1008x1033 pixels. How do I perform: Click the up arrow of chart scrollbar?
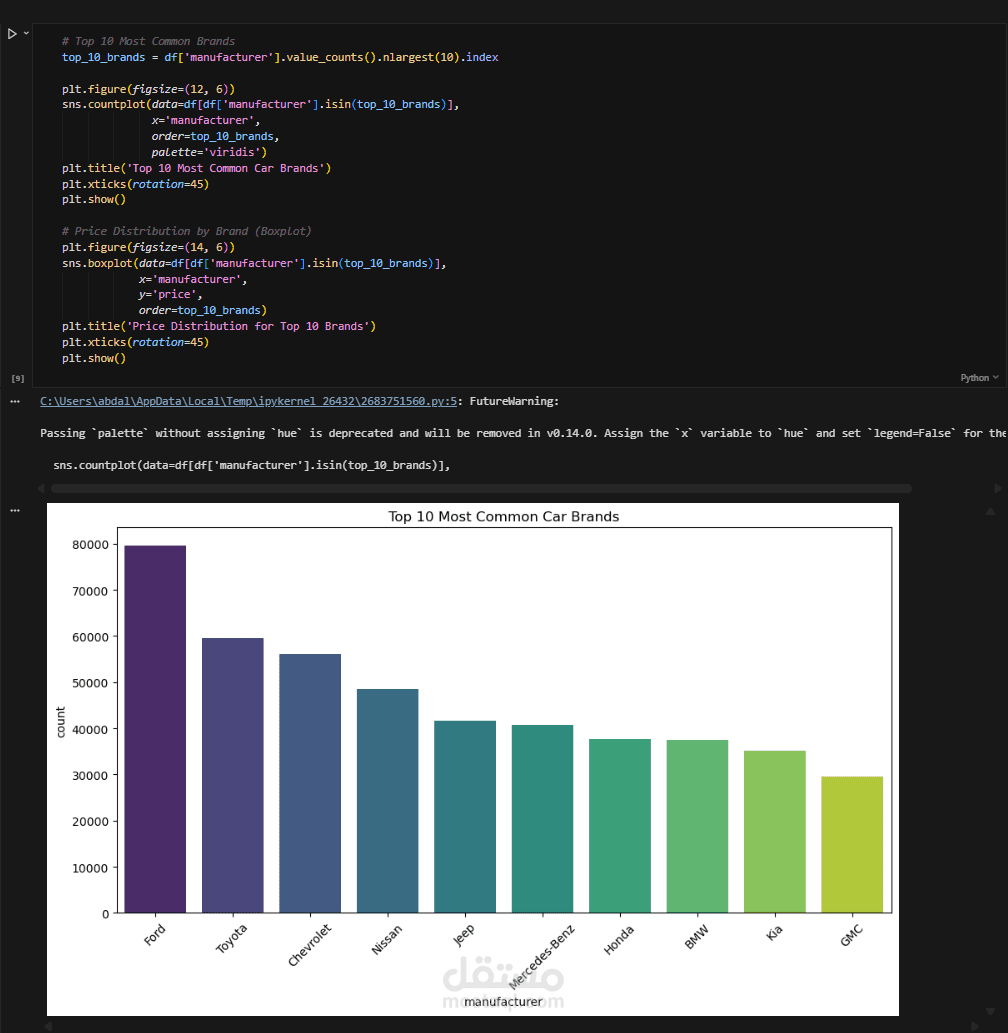click(990, 512)
